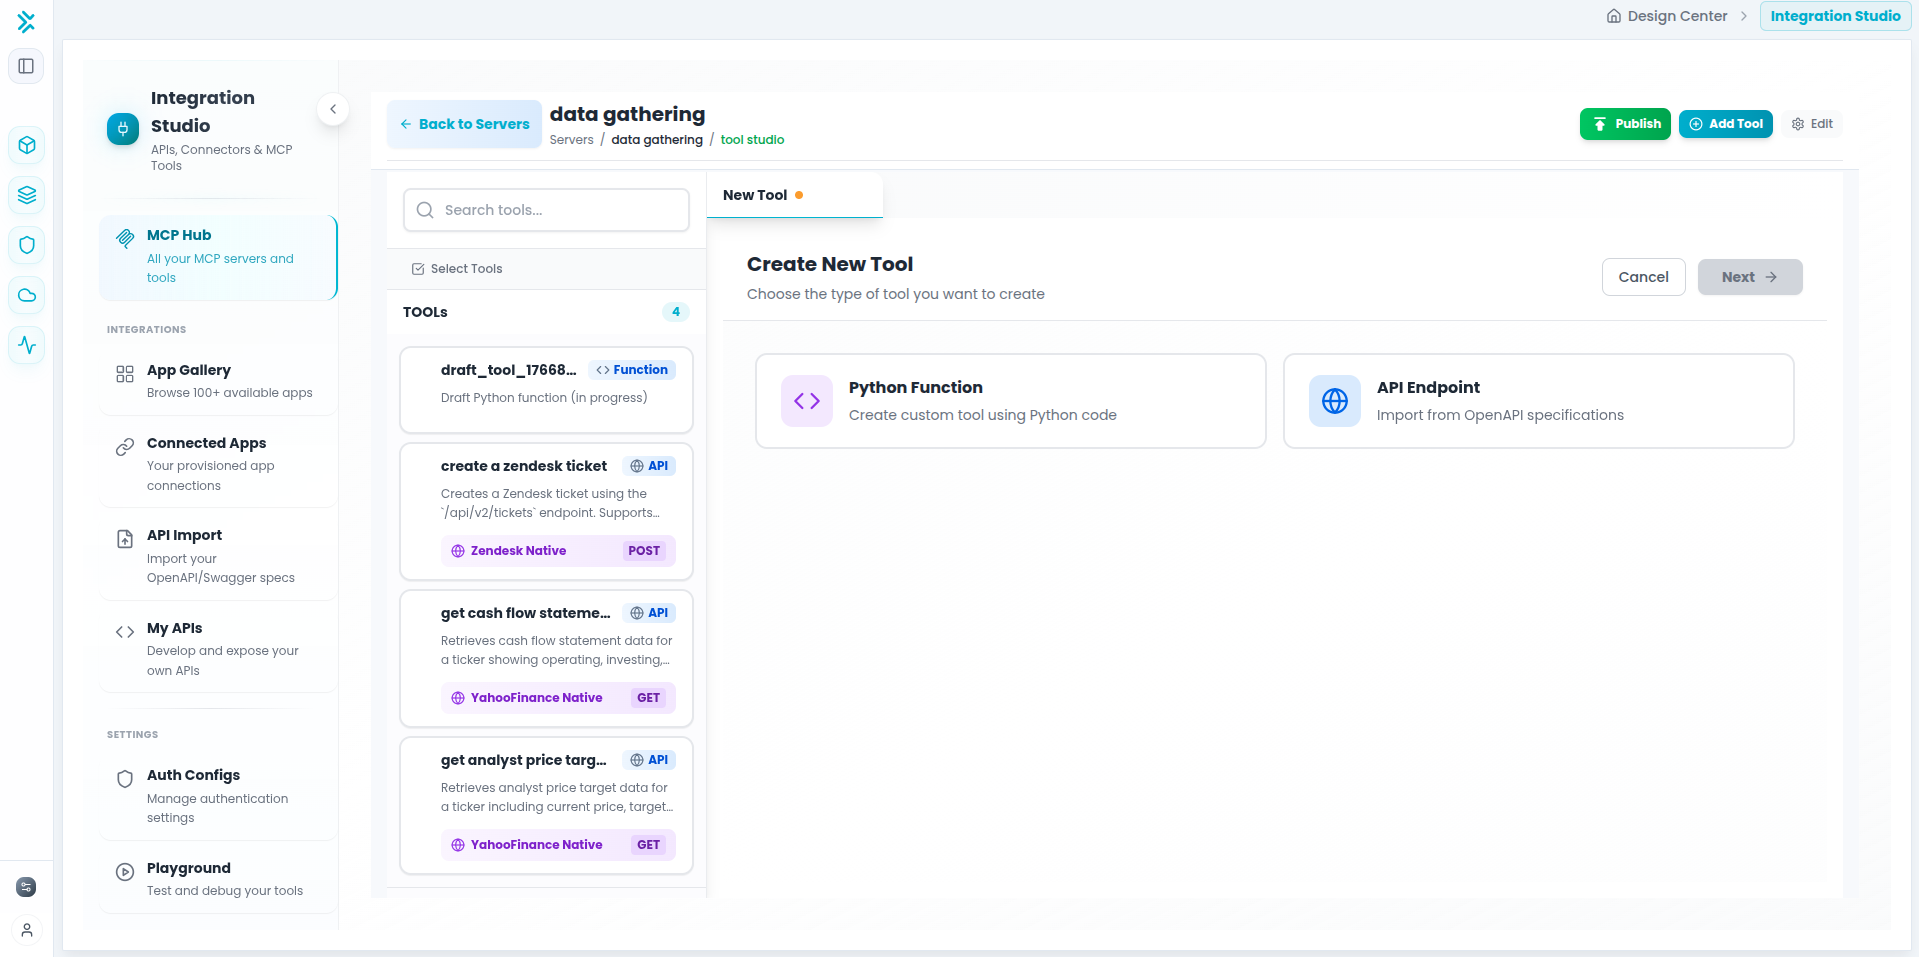Open the user profile icon at bottom
Viewport: 1919px width, 957px height.
point(27,930)
